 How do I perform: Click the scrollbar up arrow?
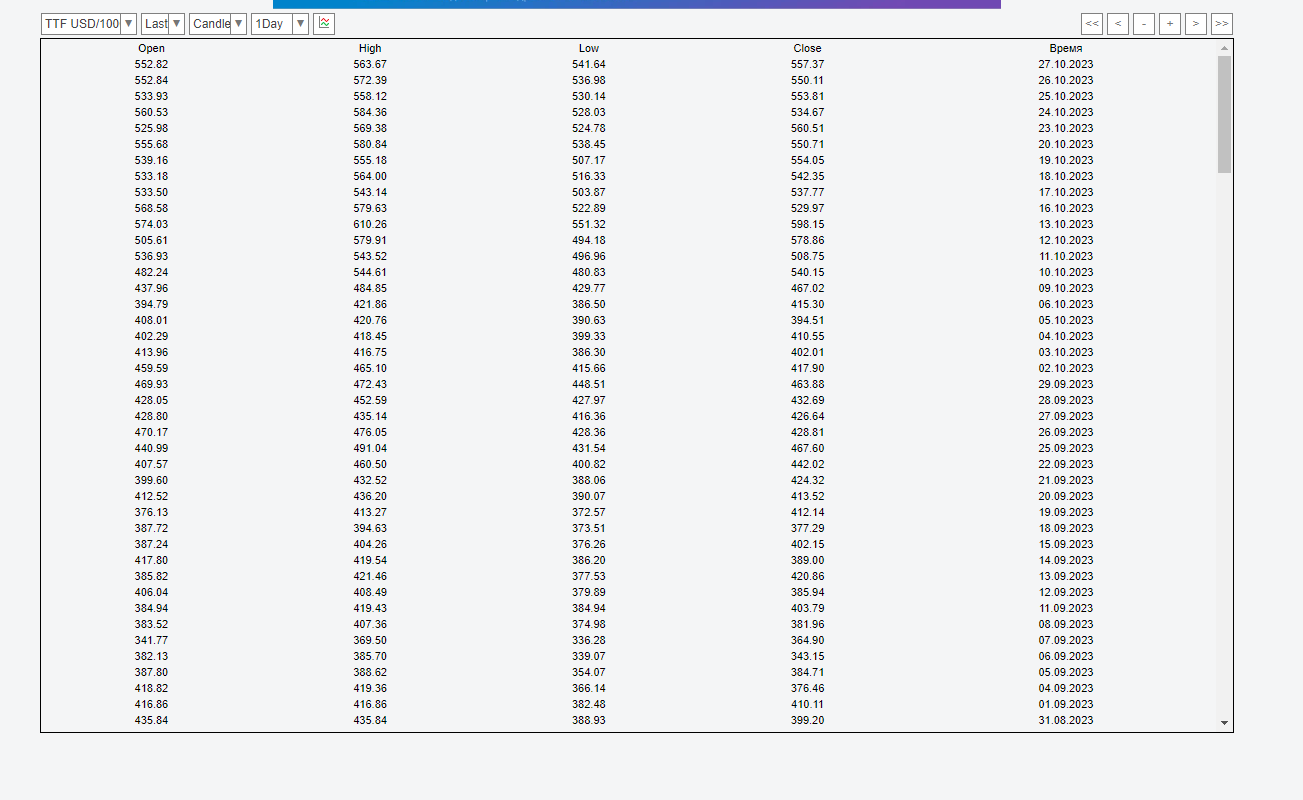(x=1224, y=47)
